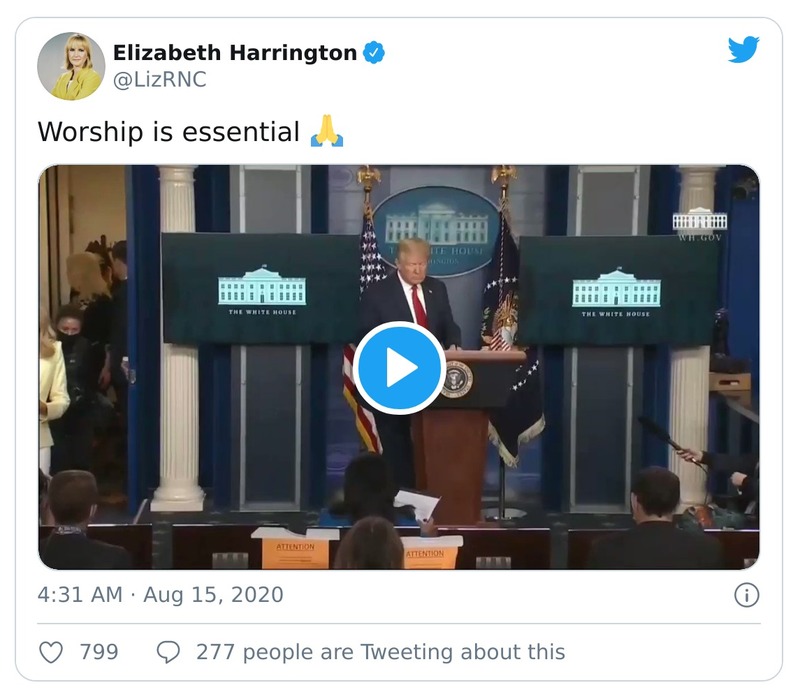The height and width of the screenshot is (699, 800).
Task: Play the embedded briefing video
Action: pyautogui.click(x=399, y=367)
